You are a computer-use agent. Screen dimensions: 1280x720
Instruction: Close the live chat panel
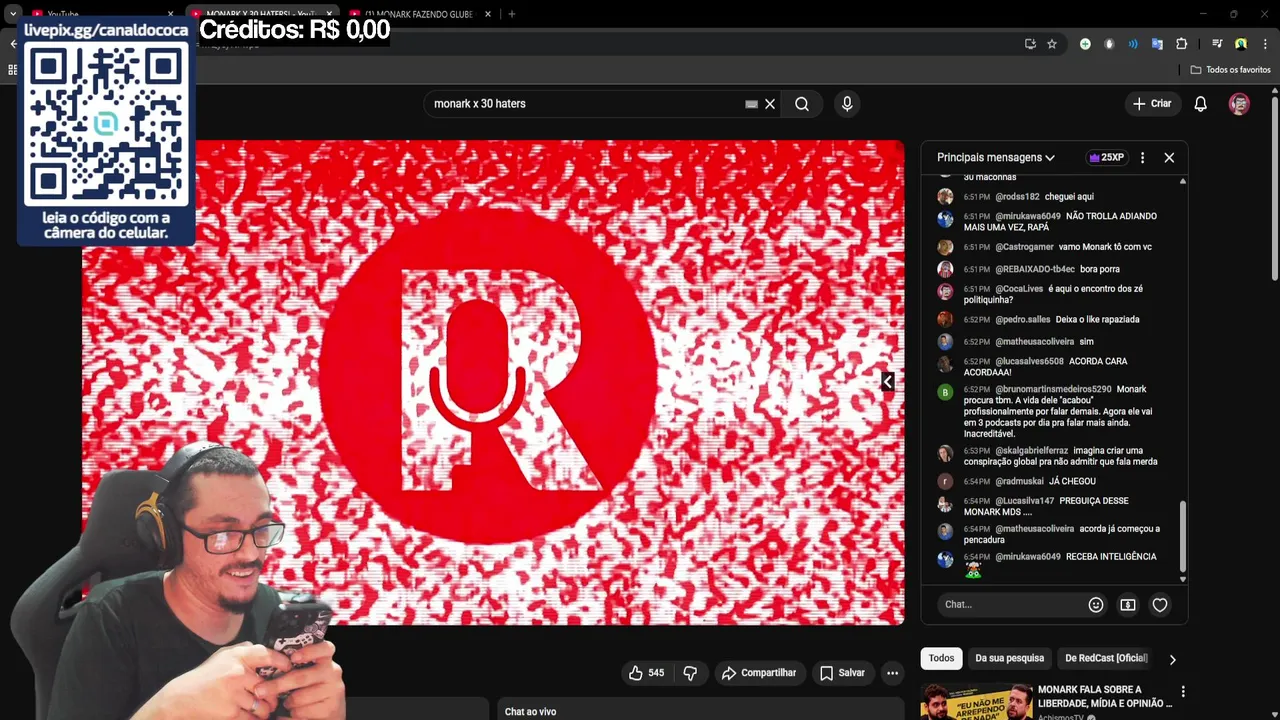pyautogui.click(x=1169, y=158)
